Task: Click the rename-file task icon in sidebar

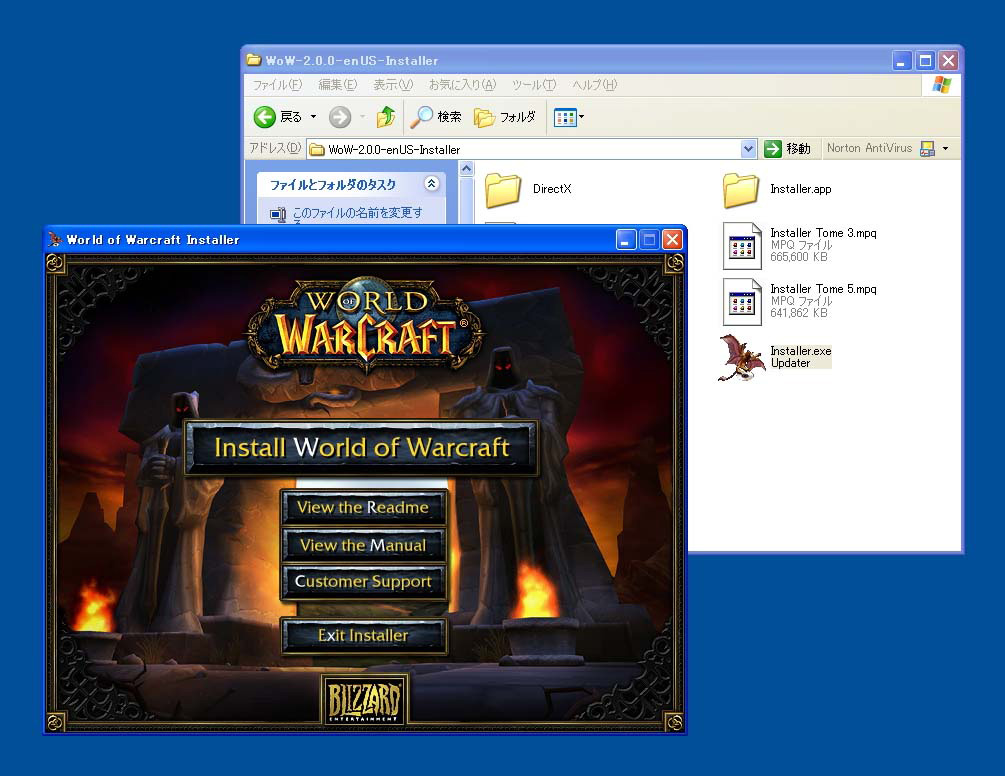Action: click(x=278, y=215)
